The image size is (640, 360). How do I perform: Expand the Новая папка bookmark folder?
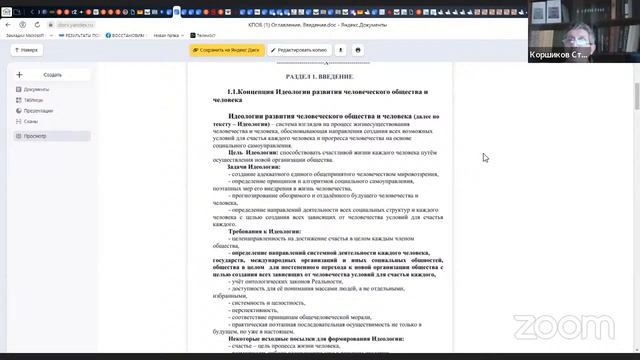point(169,36)
